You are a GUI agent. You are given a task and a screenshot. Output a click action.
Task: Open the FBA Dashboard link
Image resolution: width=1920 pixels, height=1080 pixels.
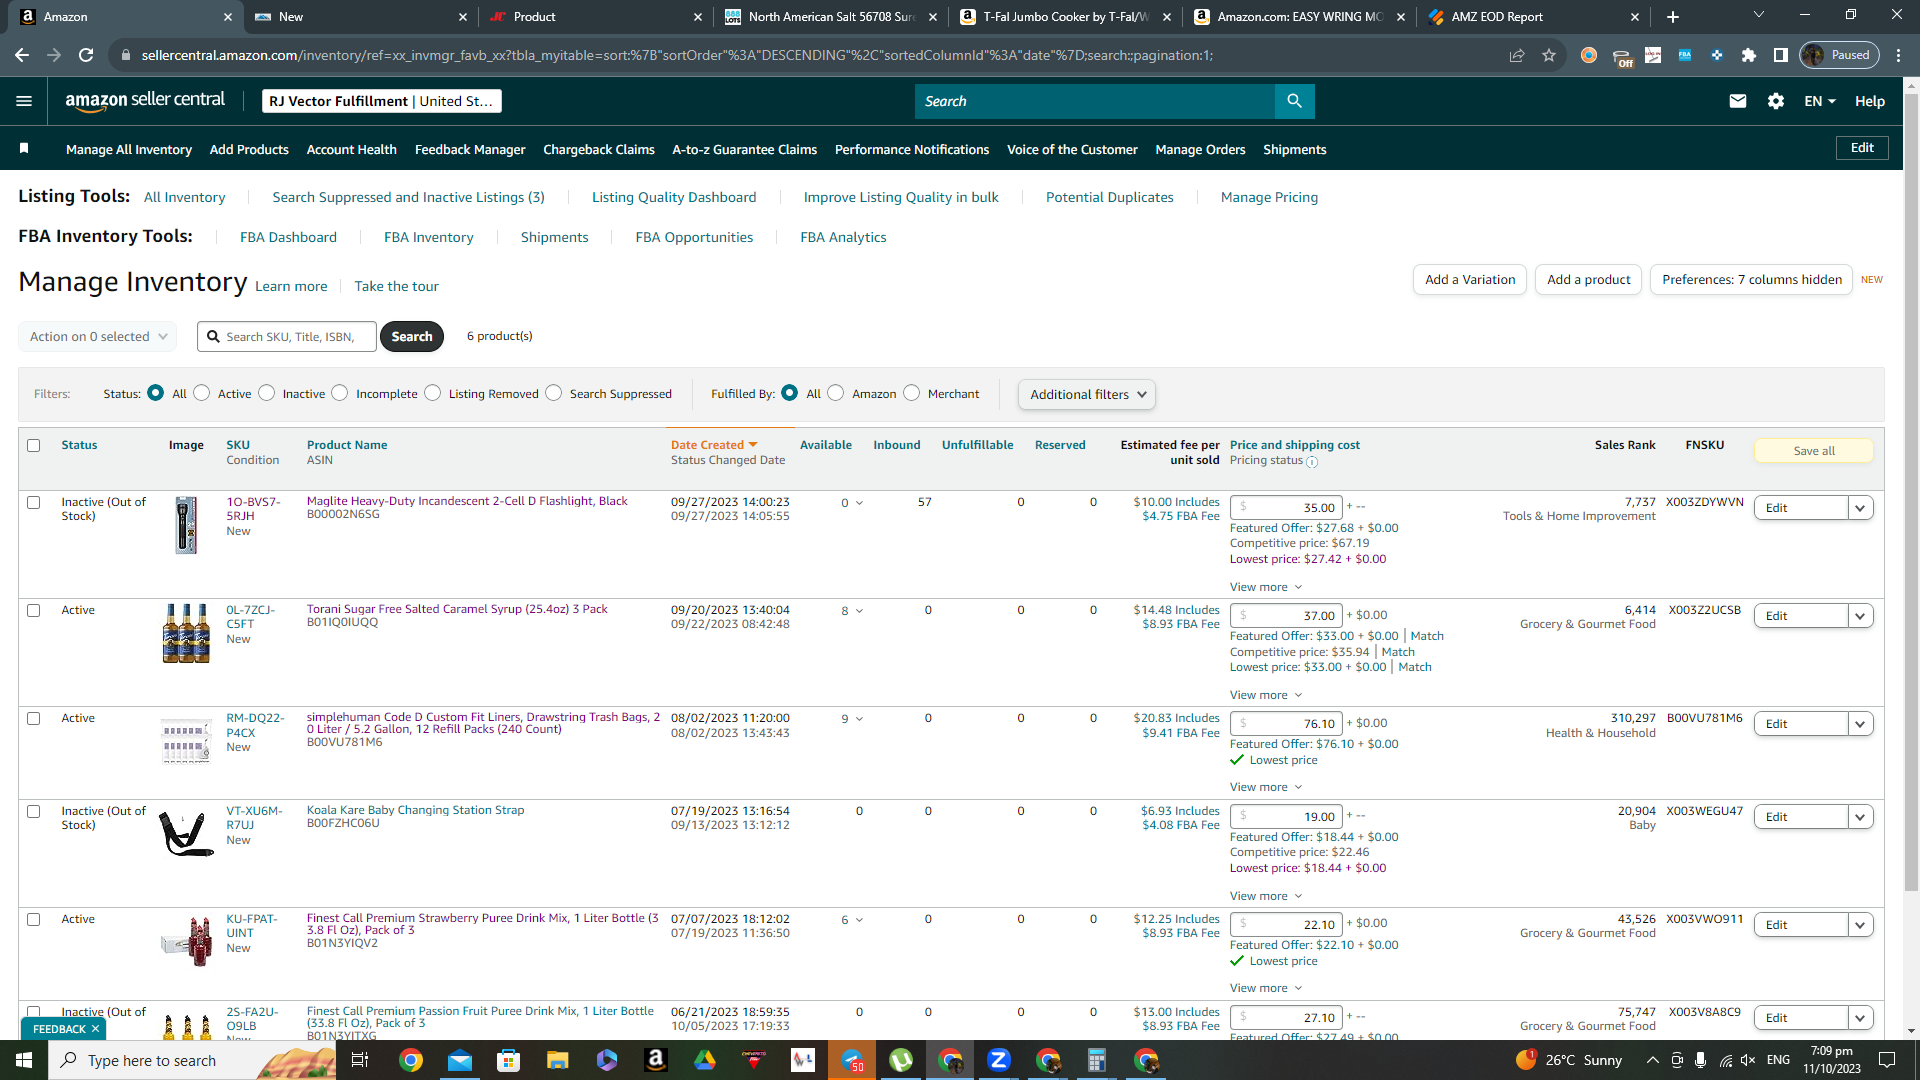coord(288,237)
